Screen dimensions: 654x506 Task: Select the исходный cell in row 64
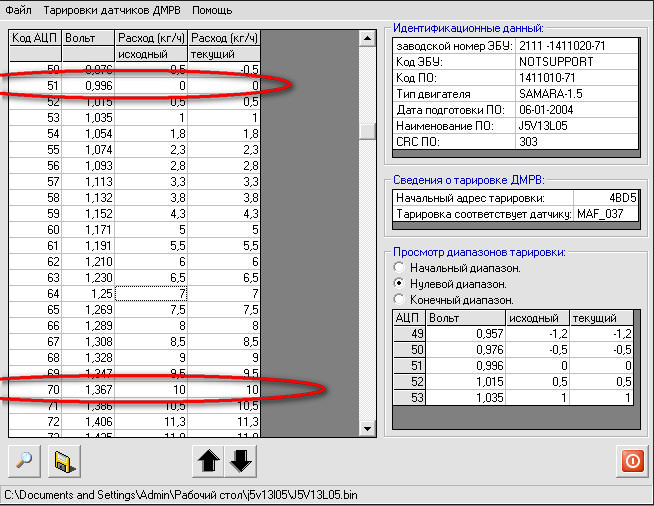click(x=151, y=294)
